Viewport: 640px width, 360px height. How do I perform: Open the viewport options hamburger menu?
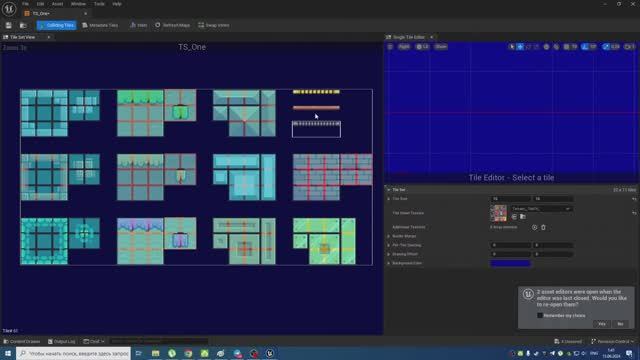point(390,47)
